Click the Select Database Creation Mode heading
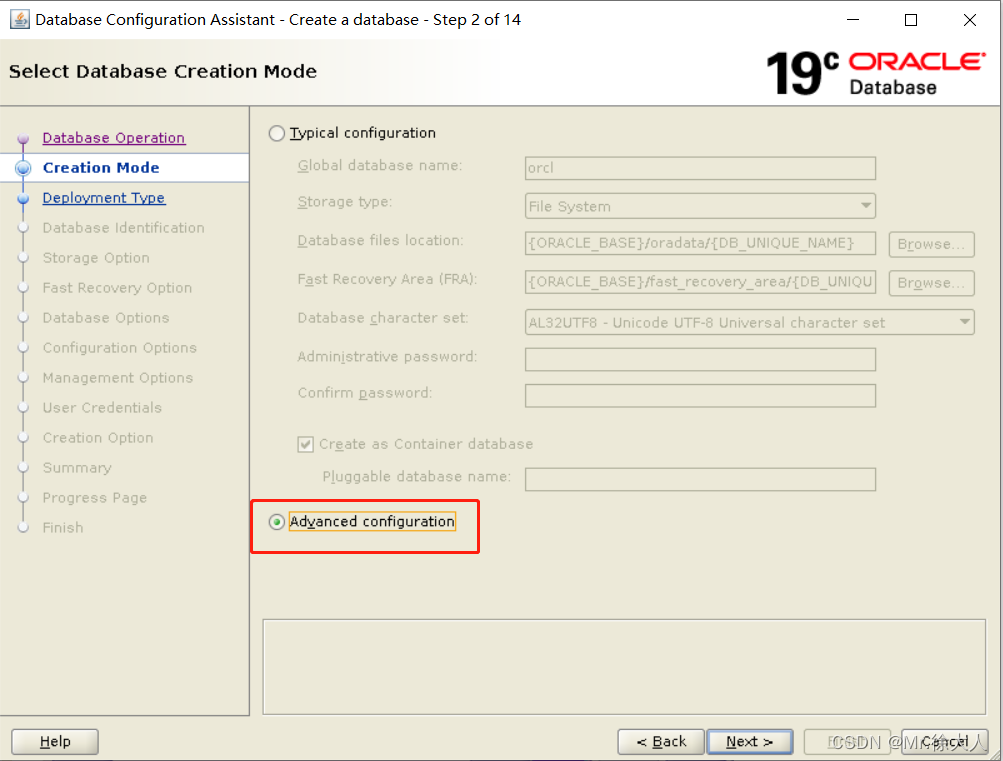1003x761 pixels. click(163, 71)
